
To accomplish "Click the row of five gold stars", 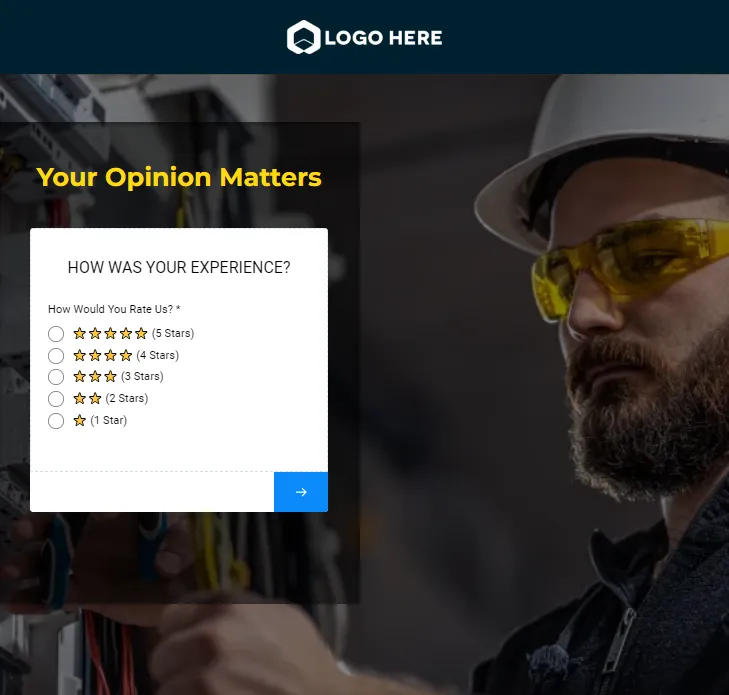I will point(110,333).
